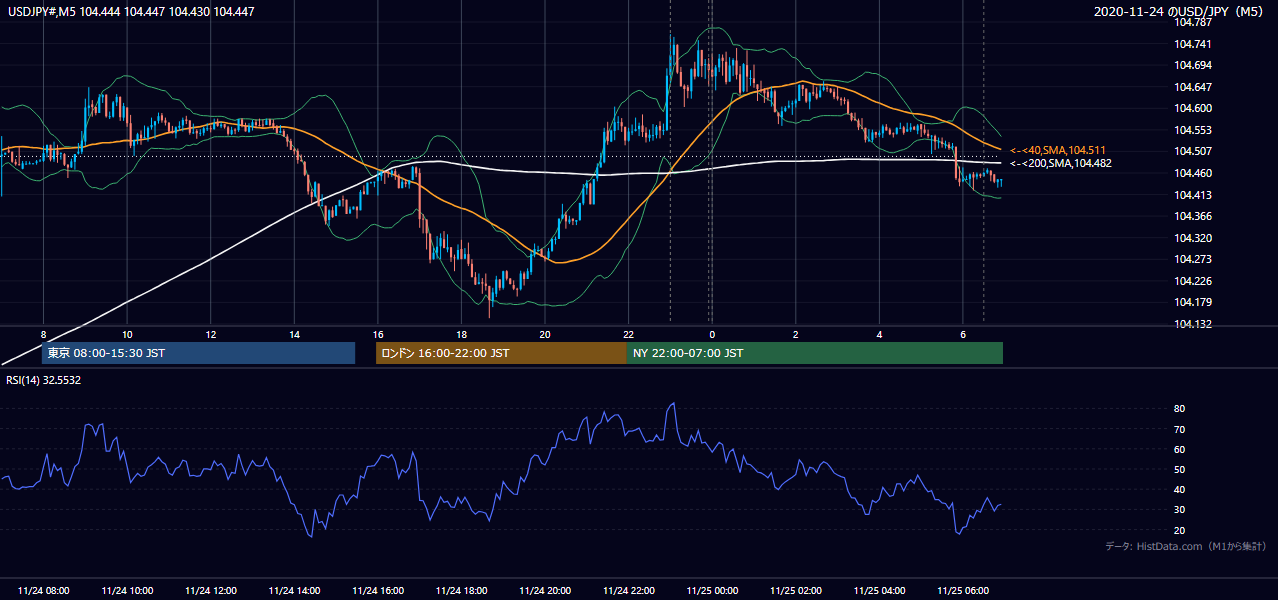1278x600 pixels.
Task: Click the '11/25 06:00' time axis label
Action: pos(963,591)
